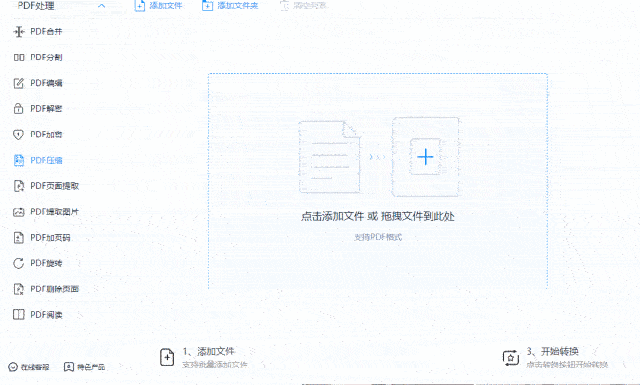Choose the PDF加密 shield tool
This screenshot has width=640, height=385.
(38, 134)
